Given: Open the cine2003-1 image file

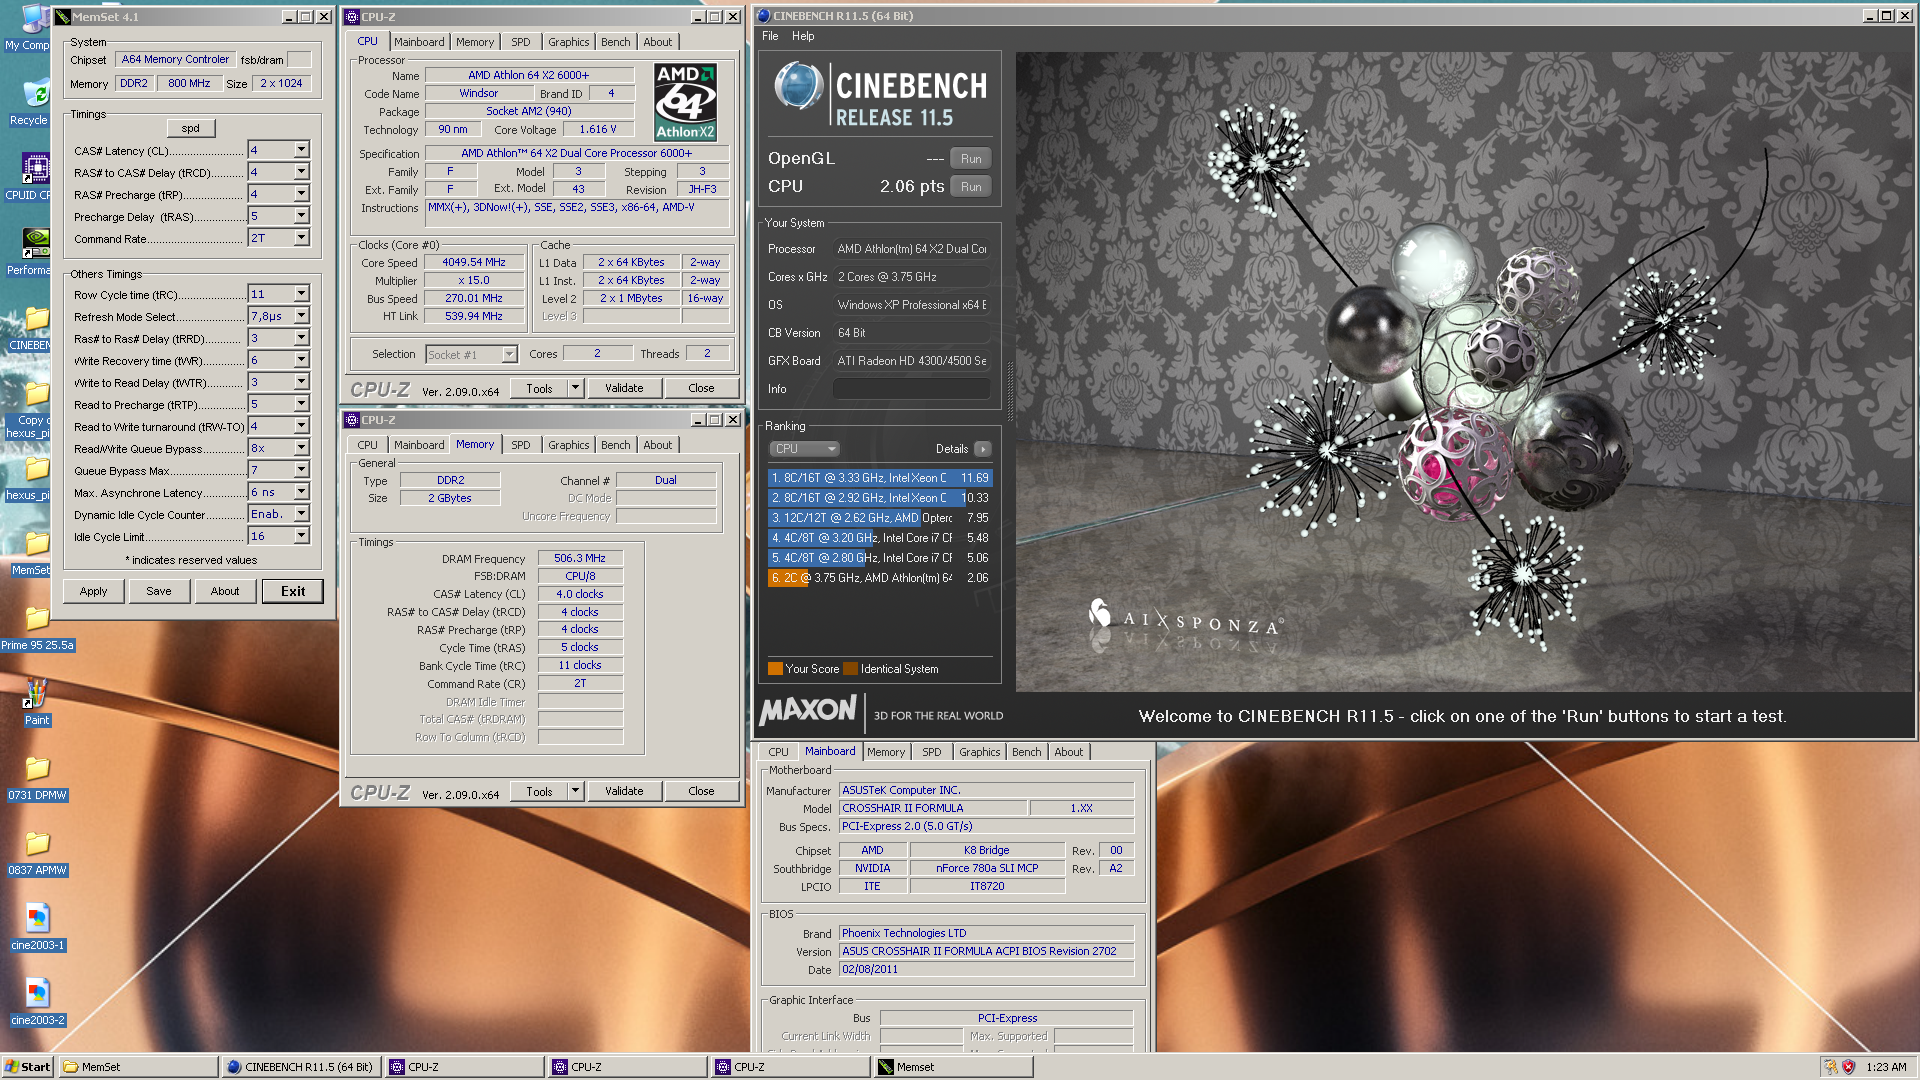Looking at the screenshot, I should pyautogui.click(x=37, y=927).
